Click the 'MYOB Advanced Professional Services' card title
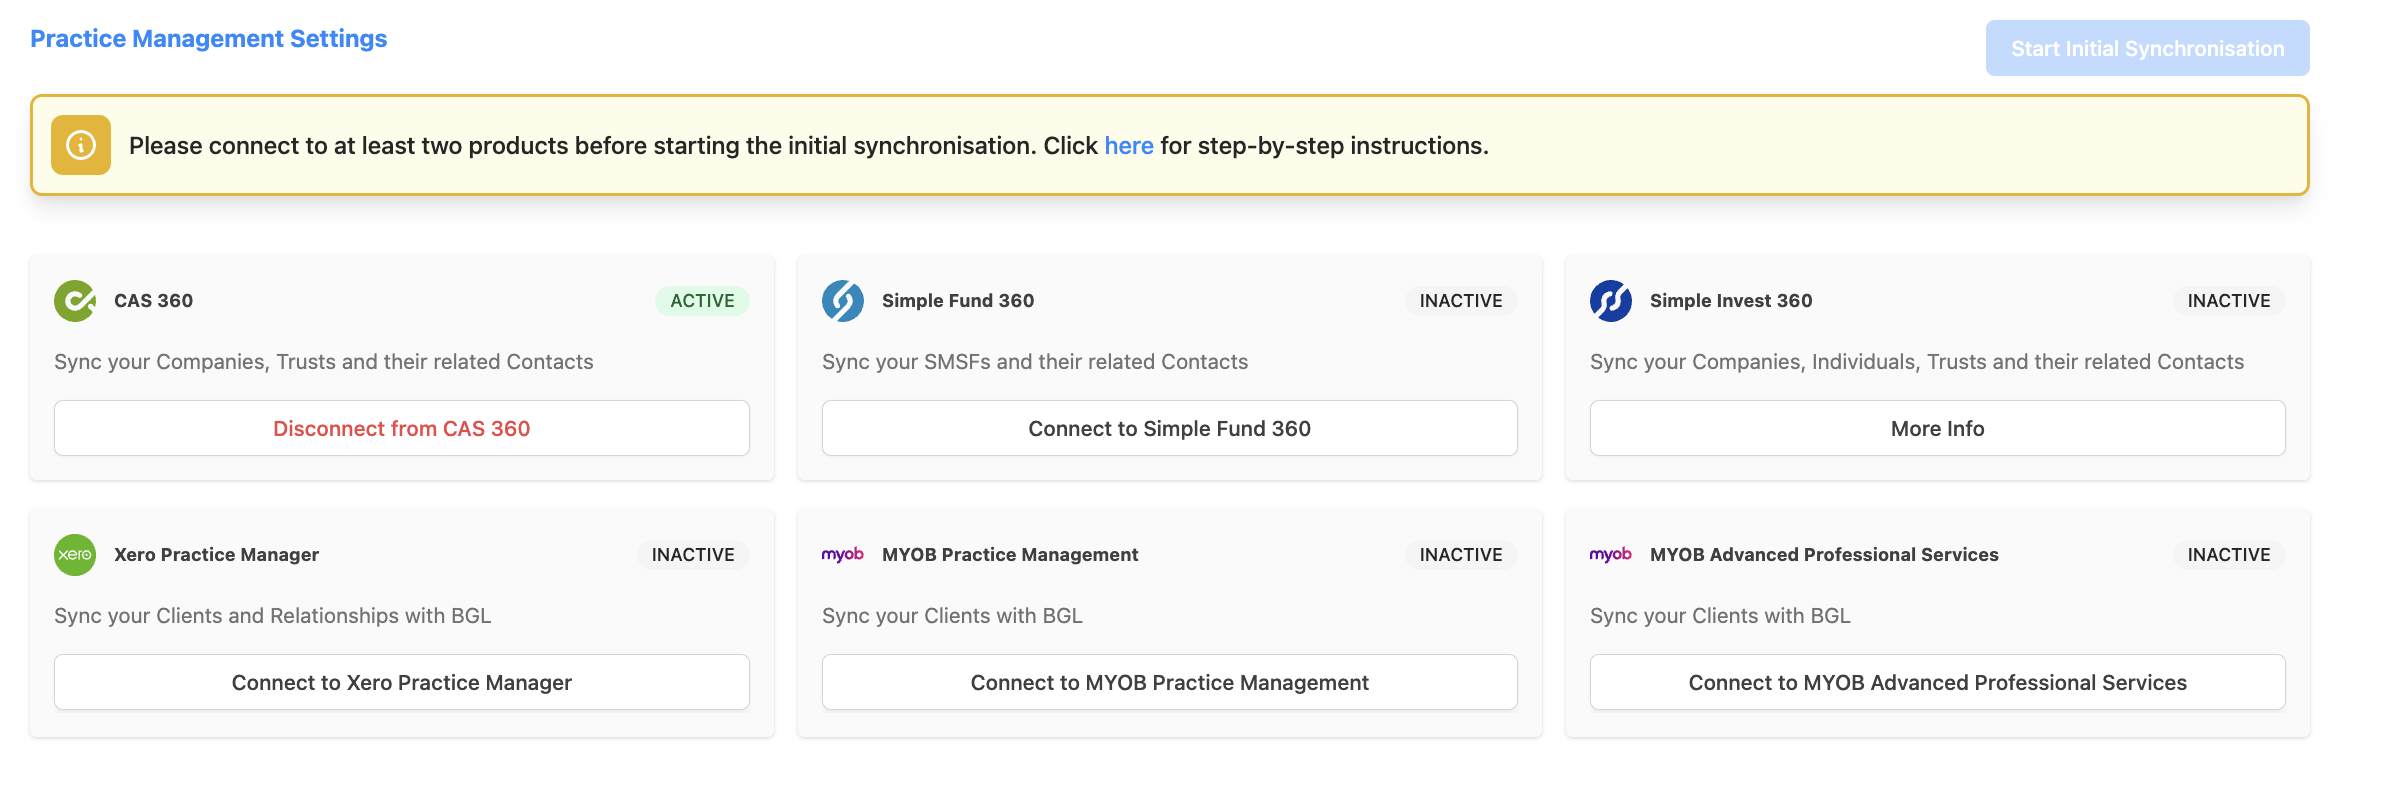 pyautogui.click(x=1824, y=555)
